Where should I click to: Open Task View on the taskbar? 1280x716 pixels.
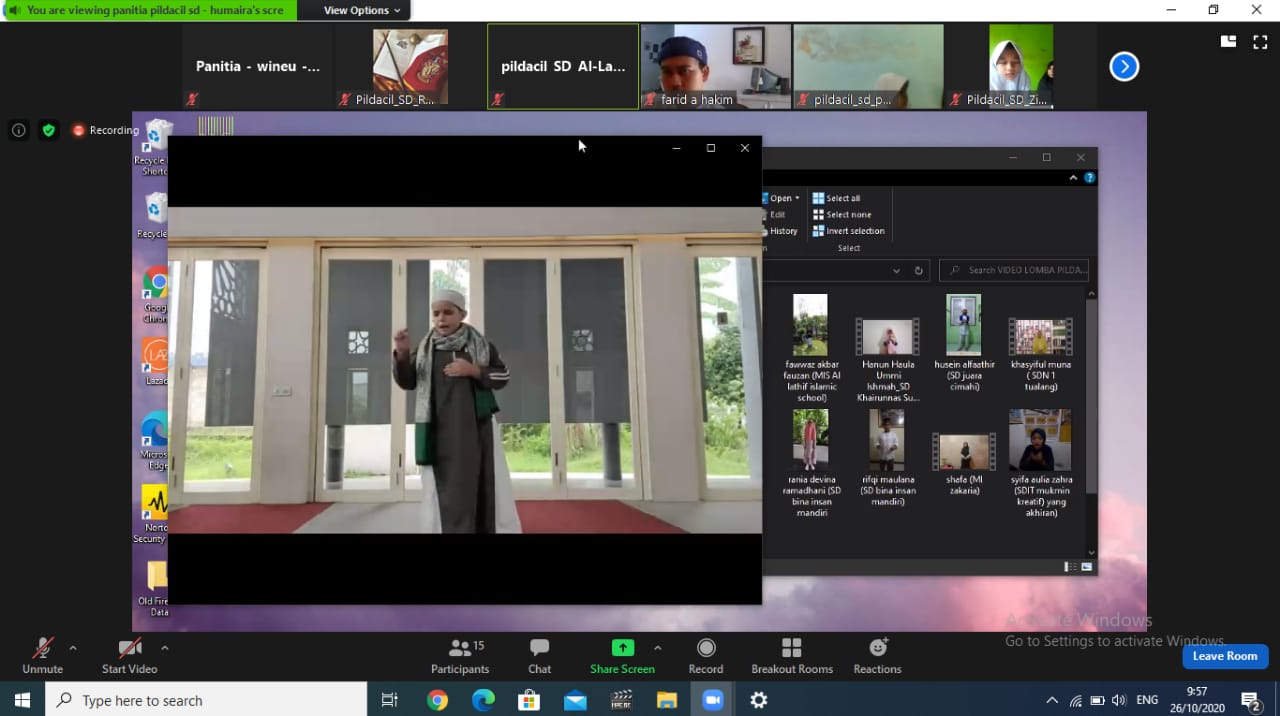pyautogui.click(x=391, y=700)
